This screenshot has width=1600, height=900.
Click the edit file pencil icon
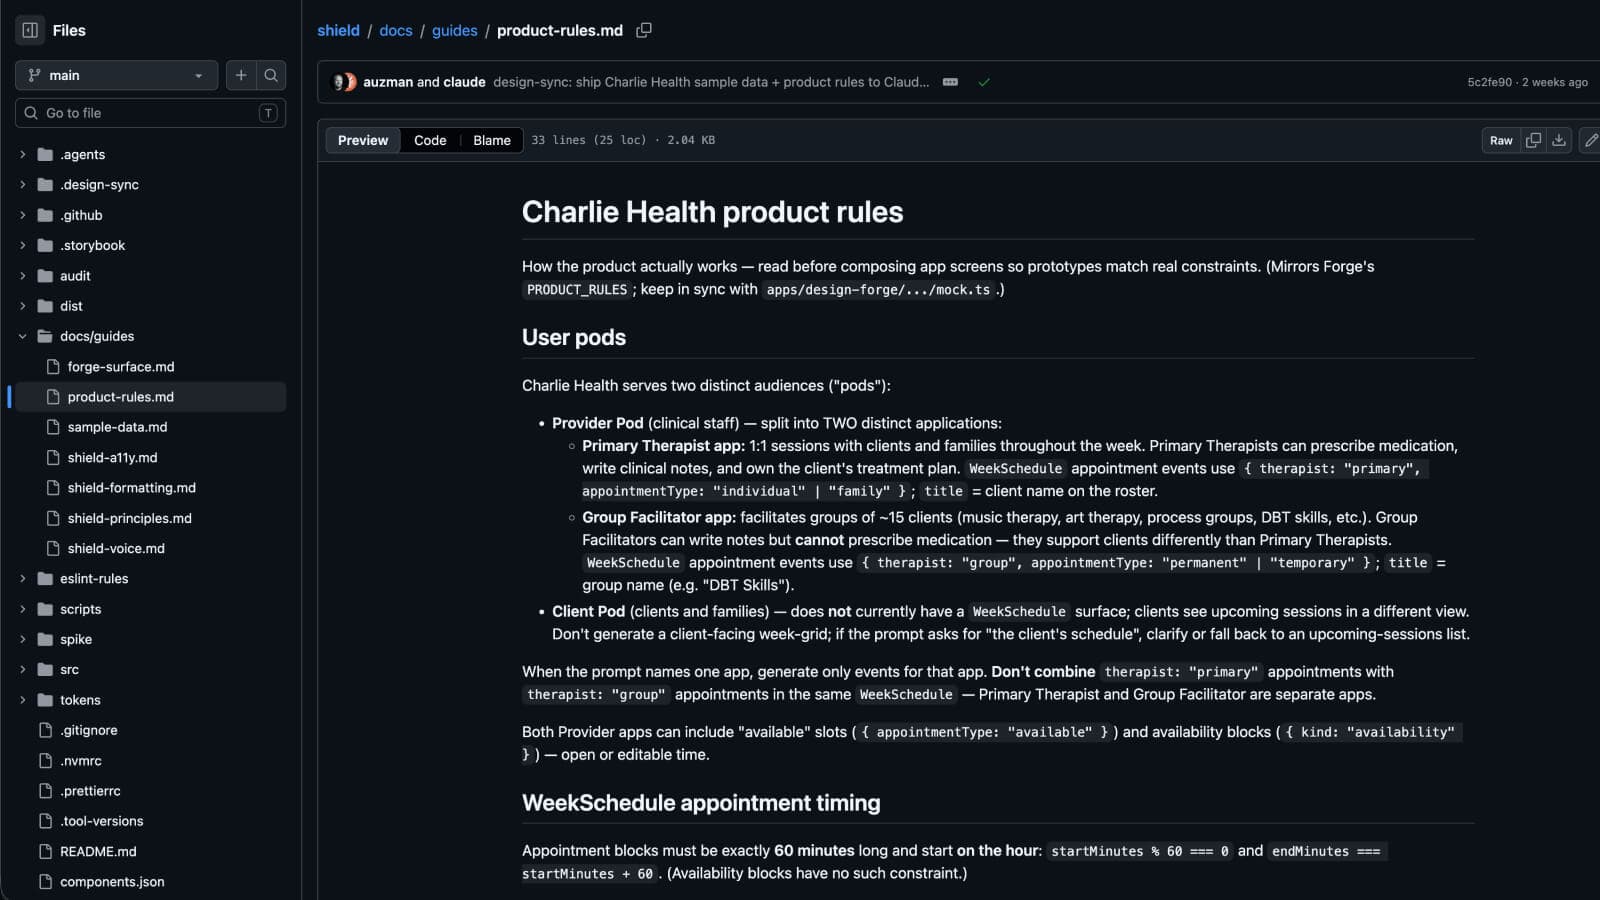1590,140
